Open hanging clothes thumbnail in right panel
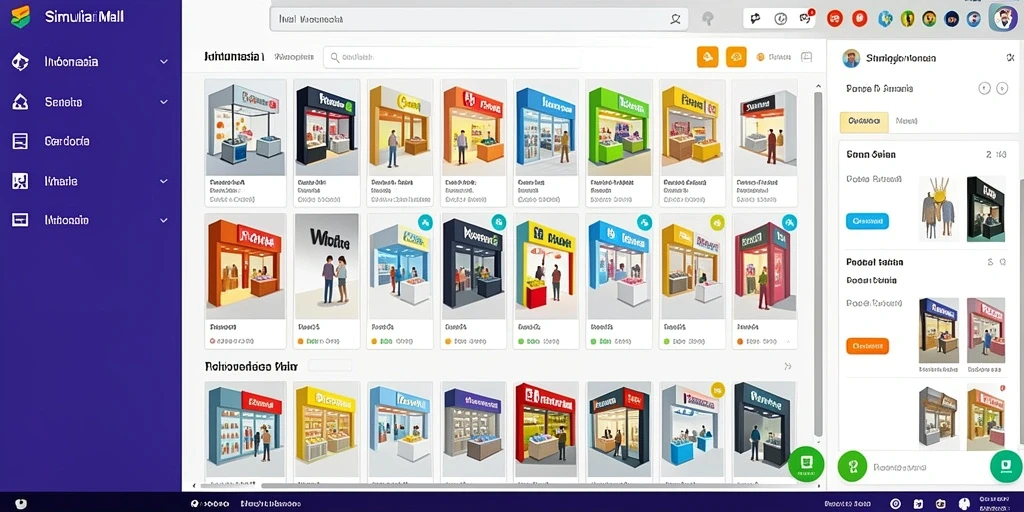The width and height of the screenshot is (1024, 512). (x=938, y=208)
